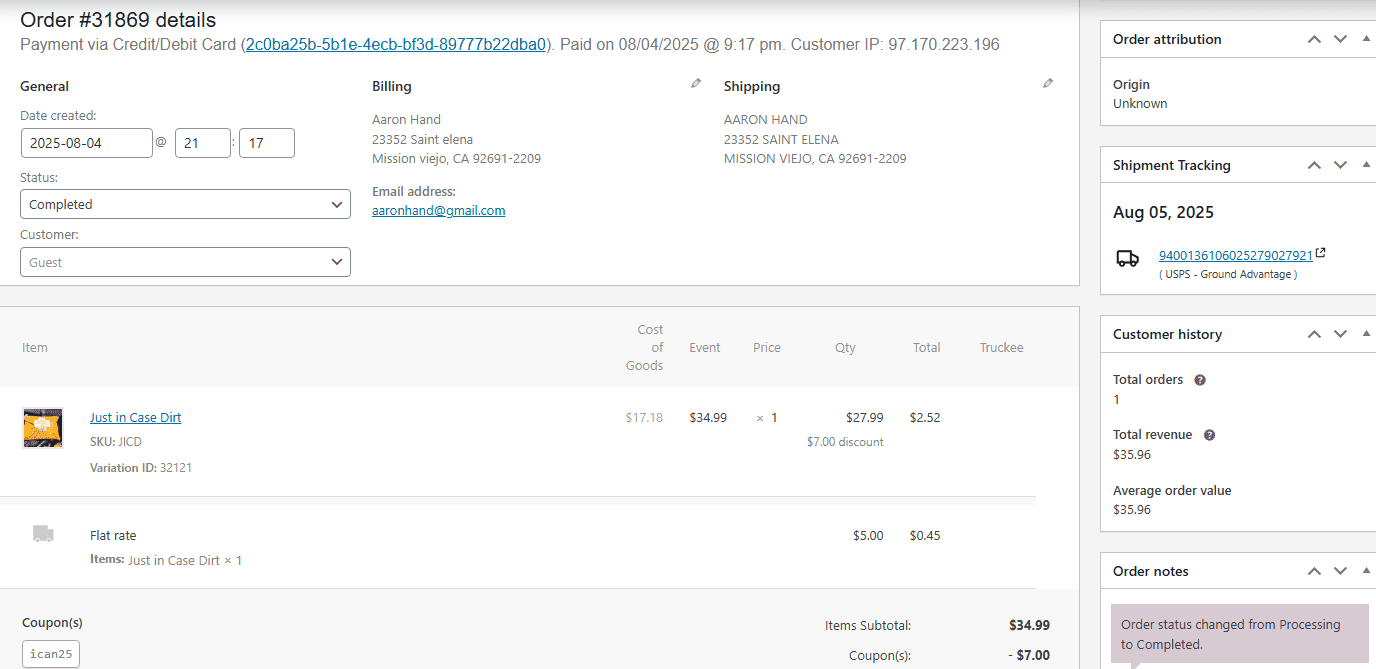
Task: Show help tooltip for Total revenue
Action: (1209, 435)
